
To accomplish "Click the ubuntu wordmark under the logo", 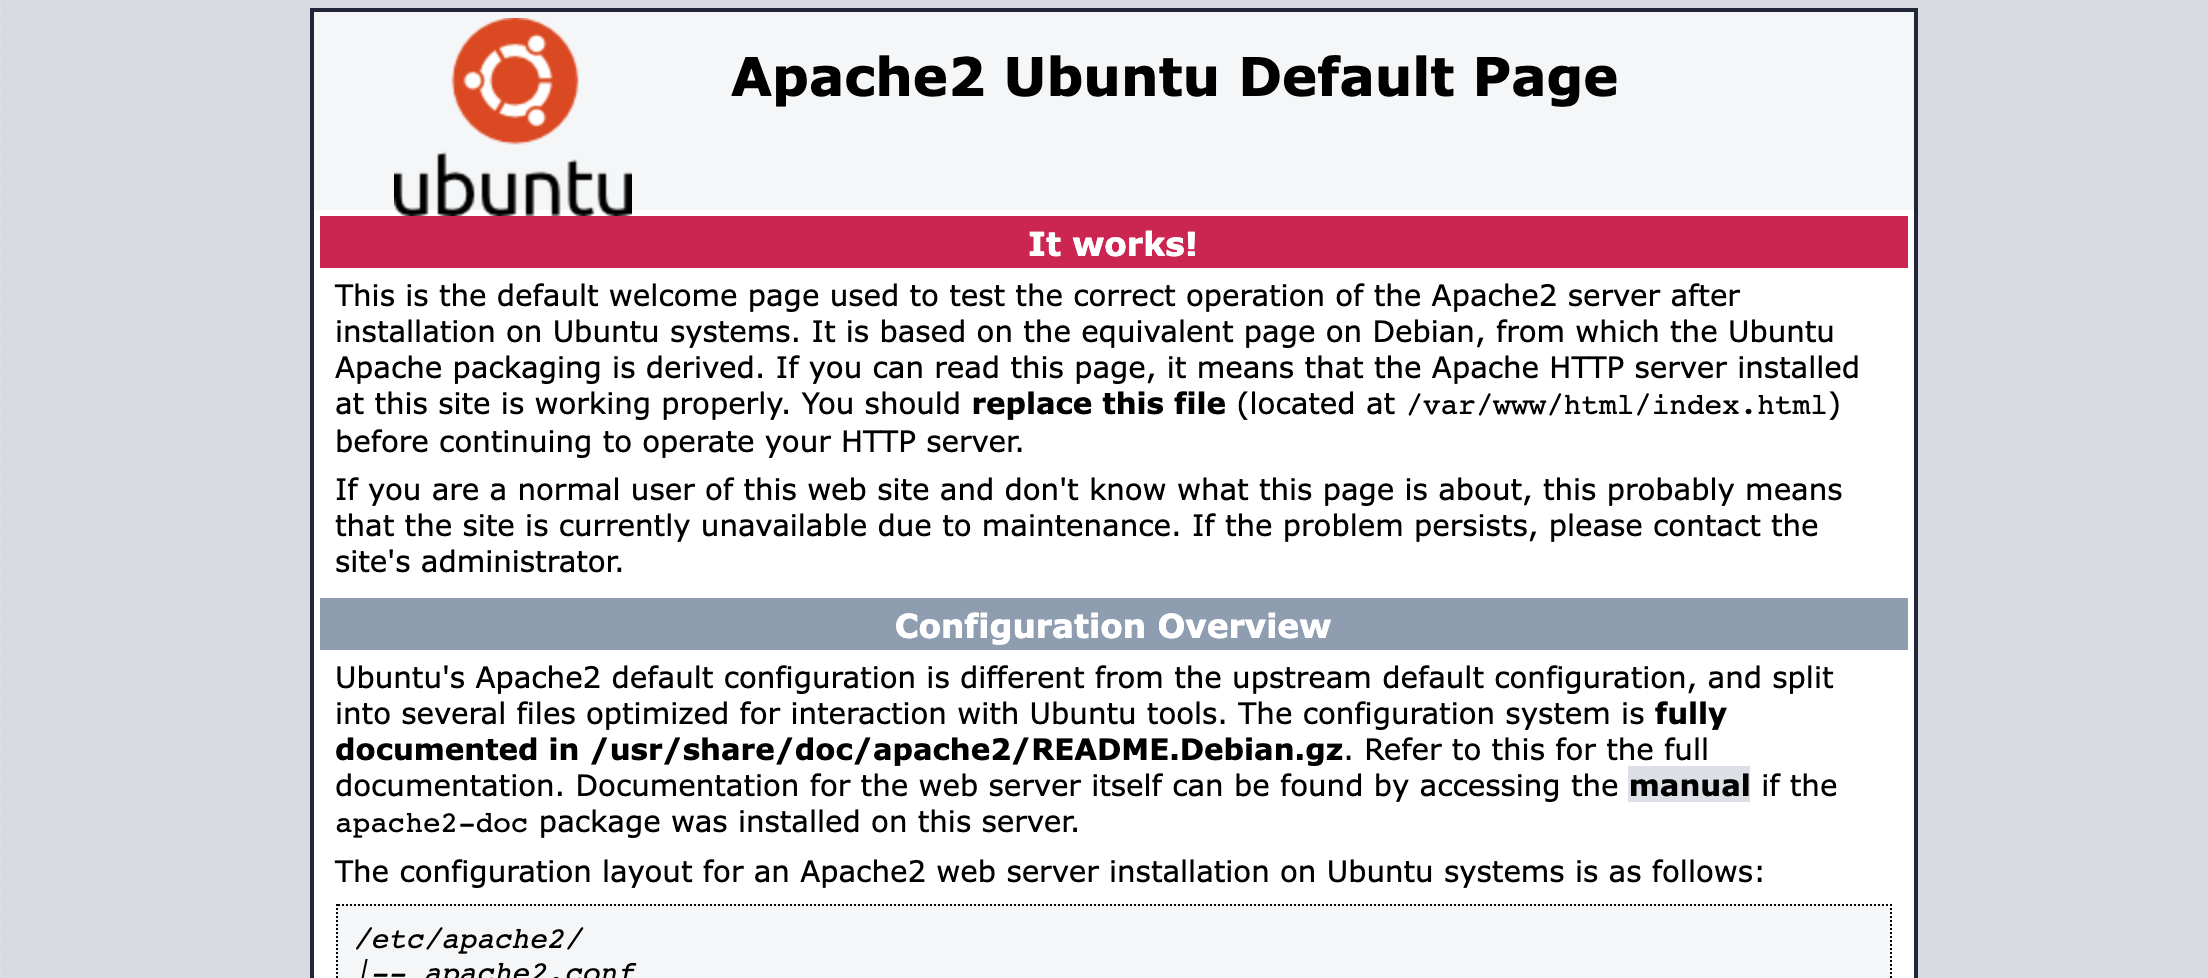I will point(513,186).
